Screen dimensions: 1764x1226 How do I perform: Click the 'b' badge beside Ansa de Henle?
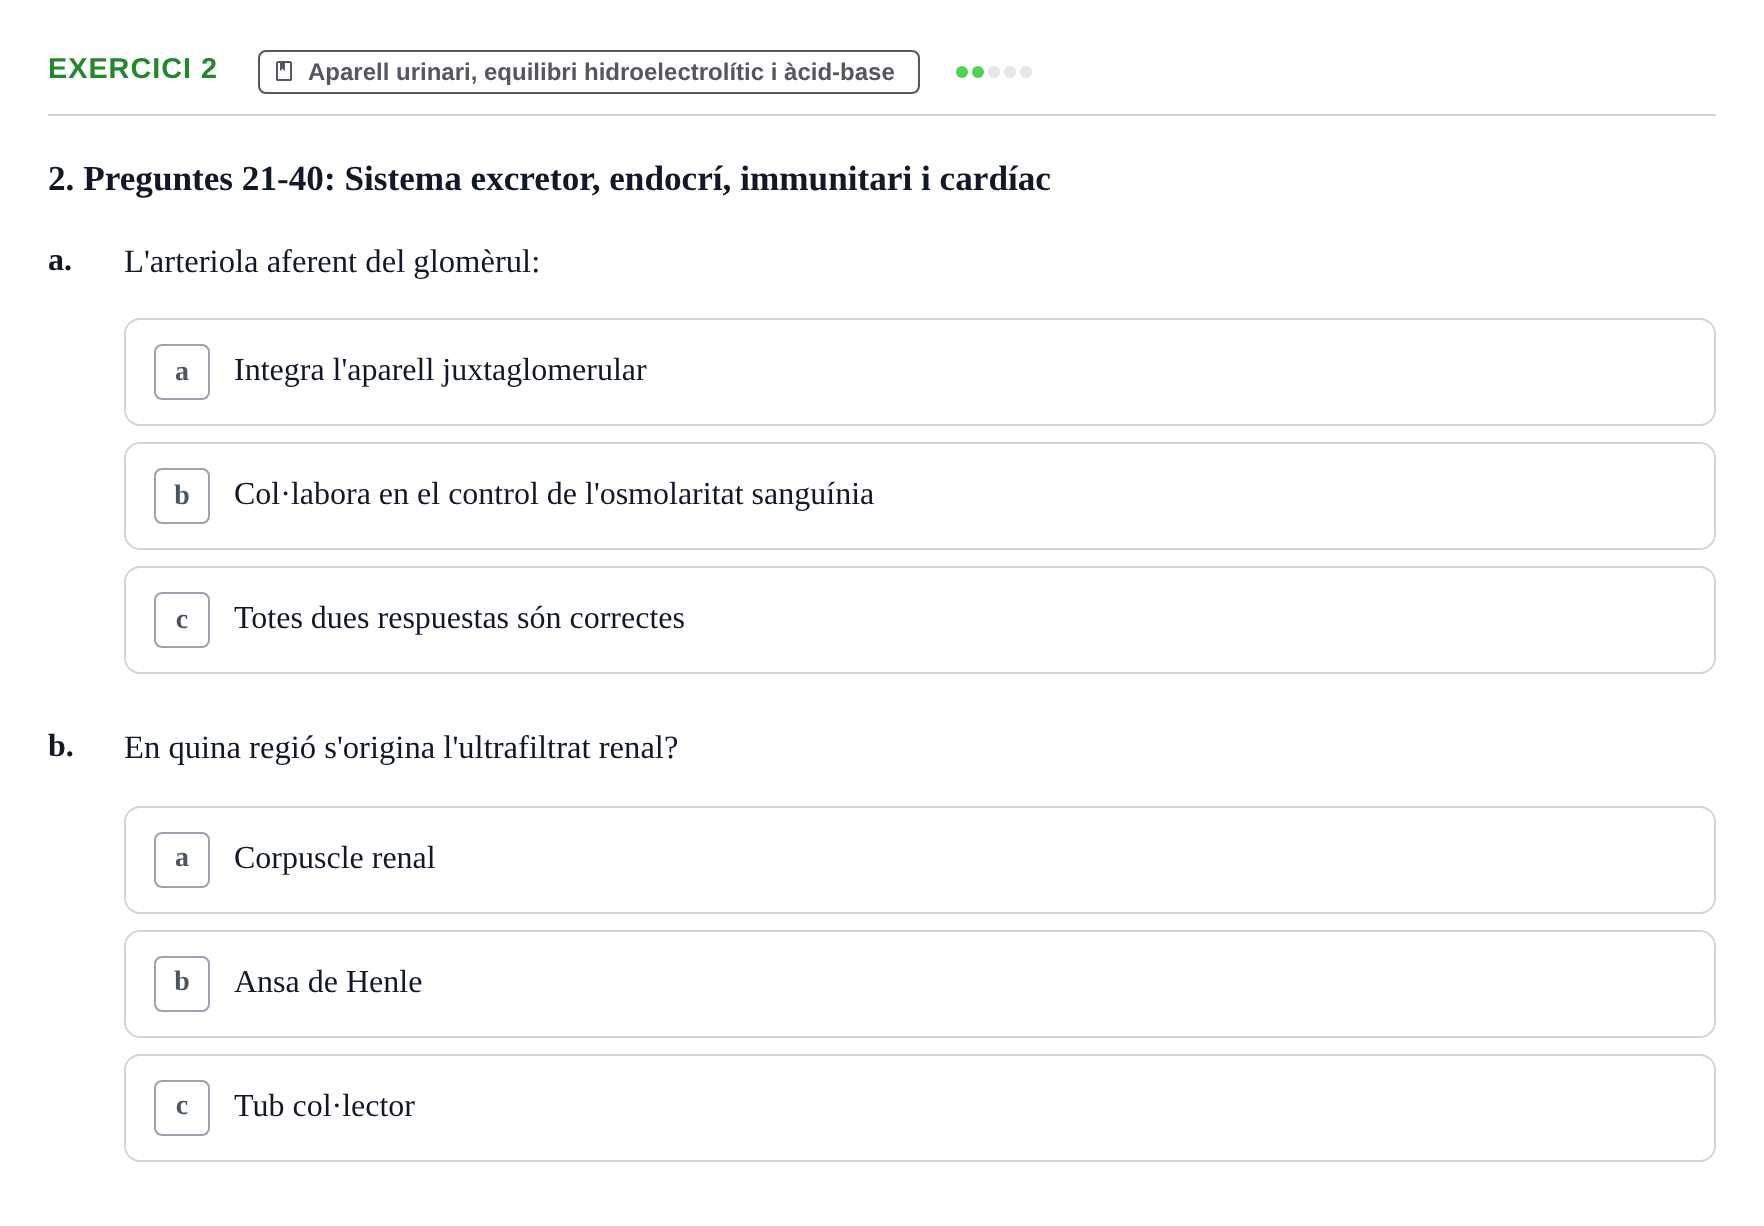[x=182, y=984]
